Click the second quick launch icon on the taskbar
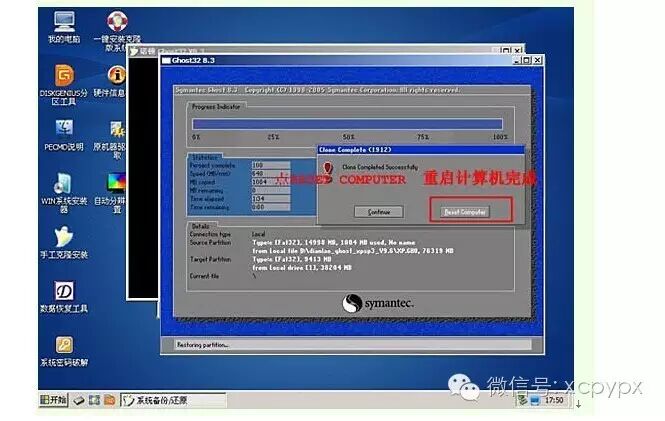The height and width of the screenshot is (421, 665). tap(94, 400)
